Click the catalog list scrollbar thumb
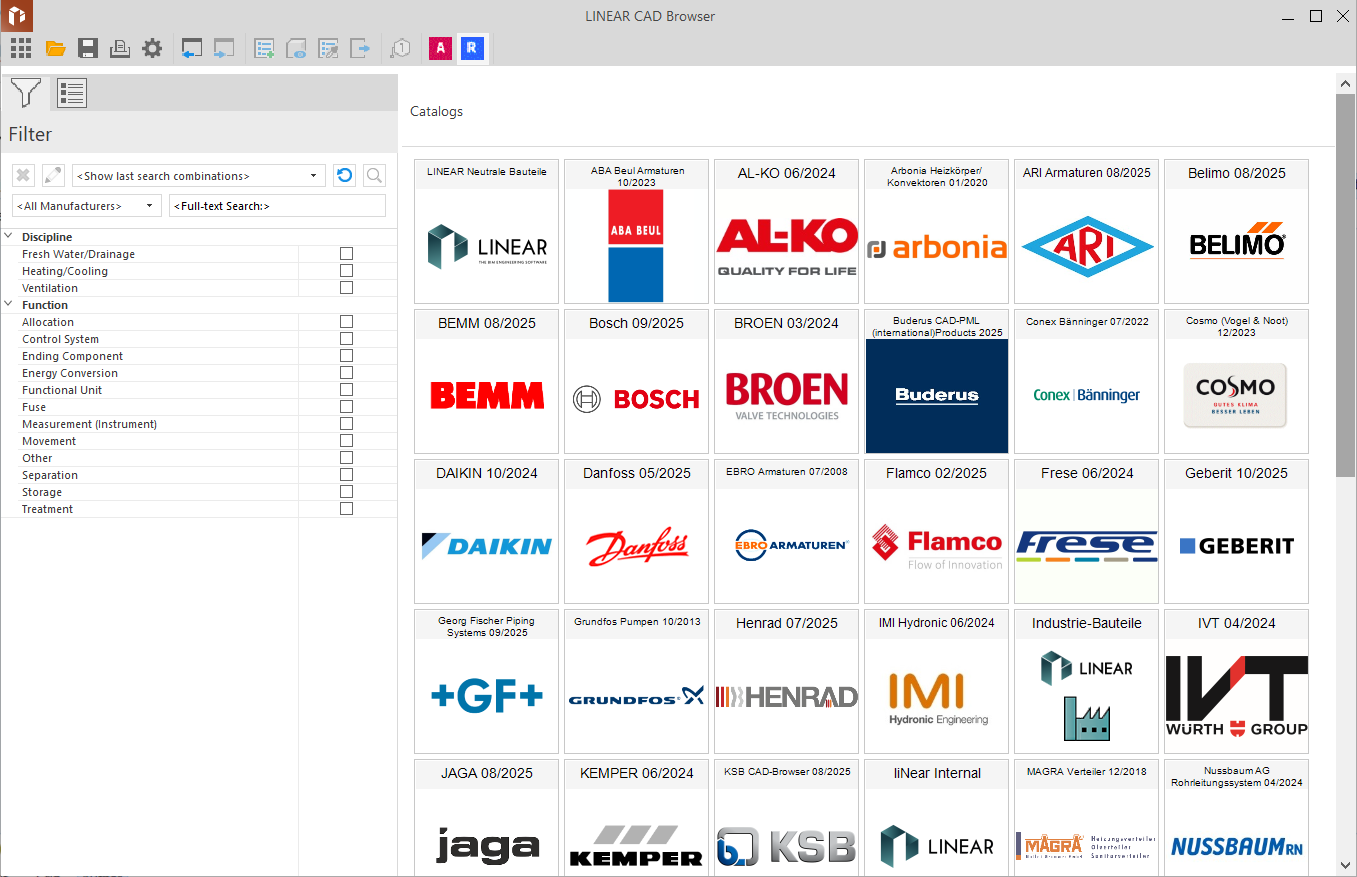 coord(1345,285)
